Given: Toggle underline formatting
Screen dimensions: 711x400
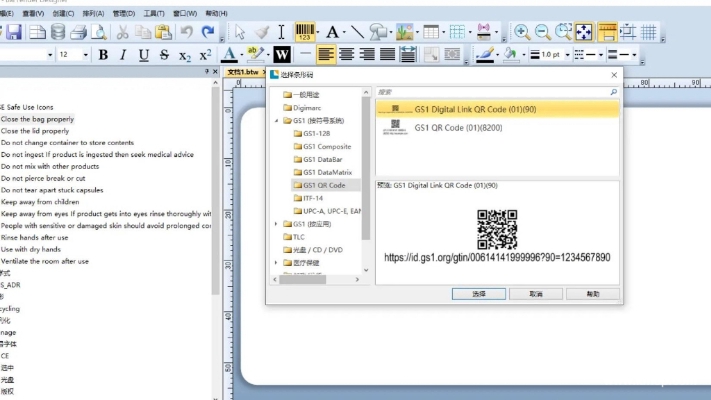Looking at the screenshot, I should [x=144, y=54].
